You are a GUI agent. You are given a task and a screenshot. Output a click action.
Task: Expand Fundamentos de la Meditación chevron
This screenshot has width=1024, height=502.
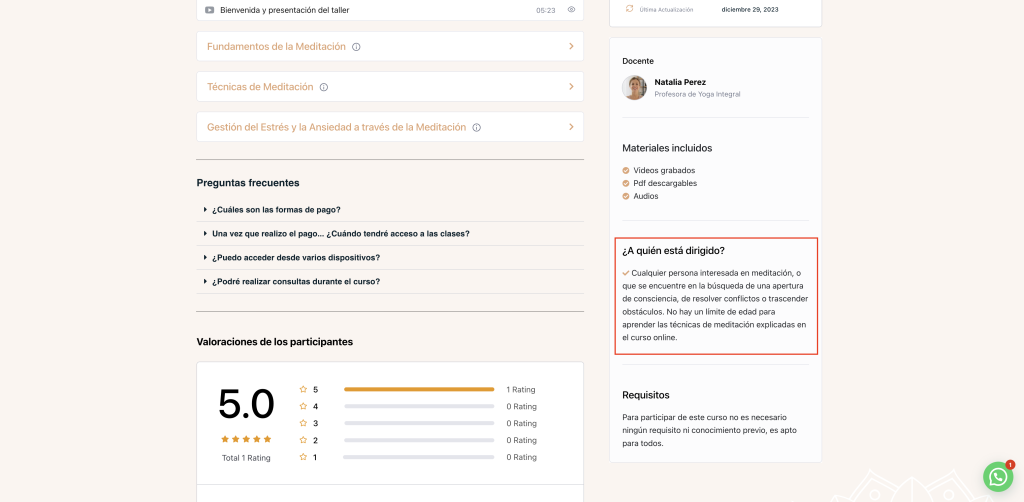point(571,46)
